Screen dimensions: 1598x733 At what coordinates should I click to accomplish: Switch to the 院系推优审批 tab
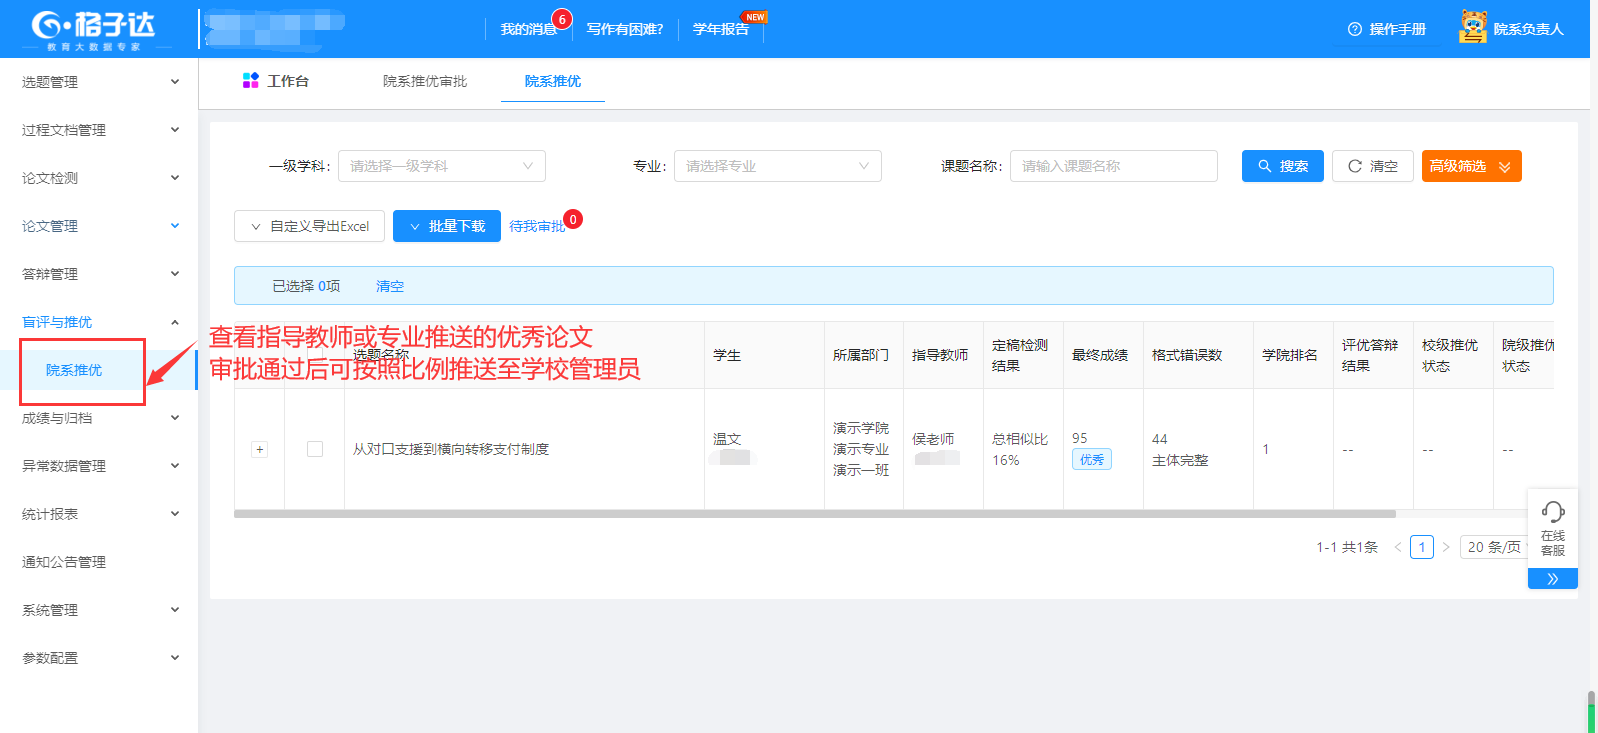click(425, 81)
